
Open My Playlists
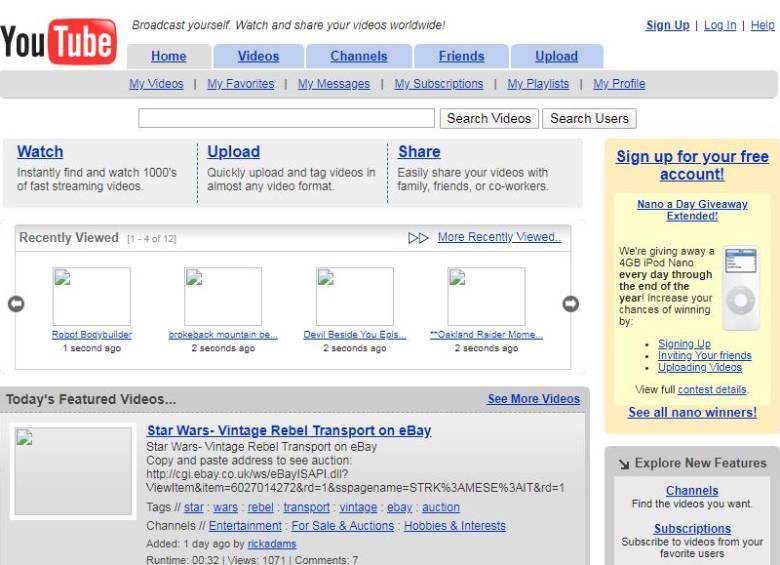538,84
